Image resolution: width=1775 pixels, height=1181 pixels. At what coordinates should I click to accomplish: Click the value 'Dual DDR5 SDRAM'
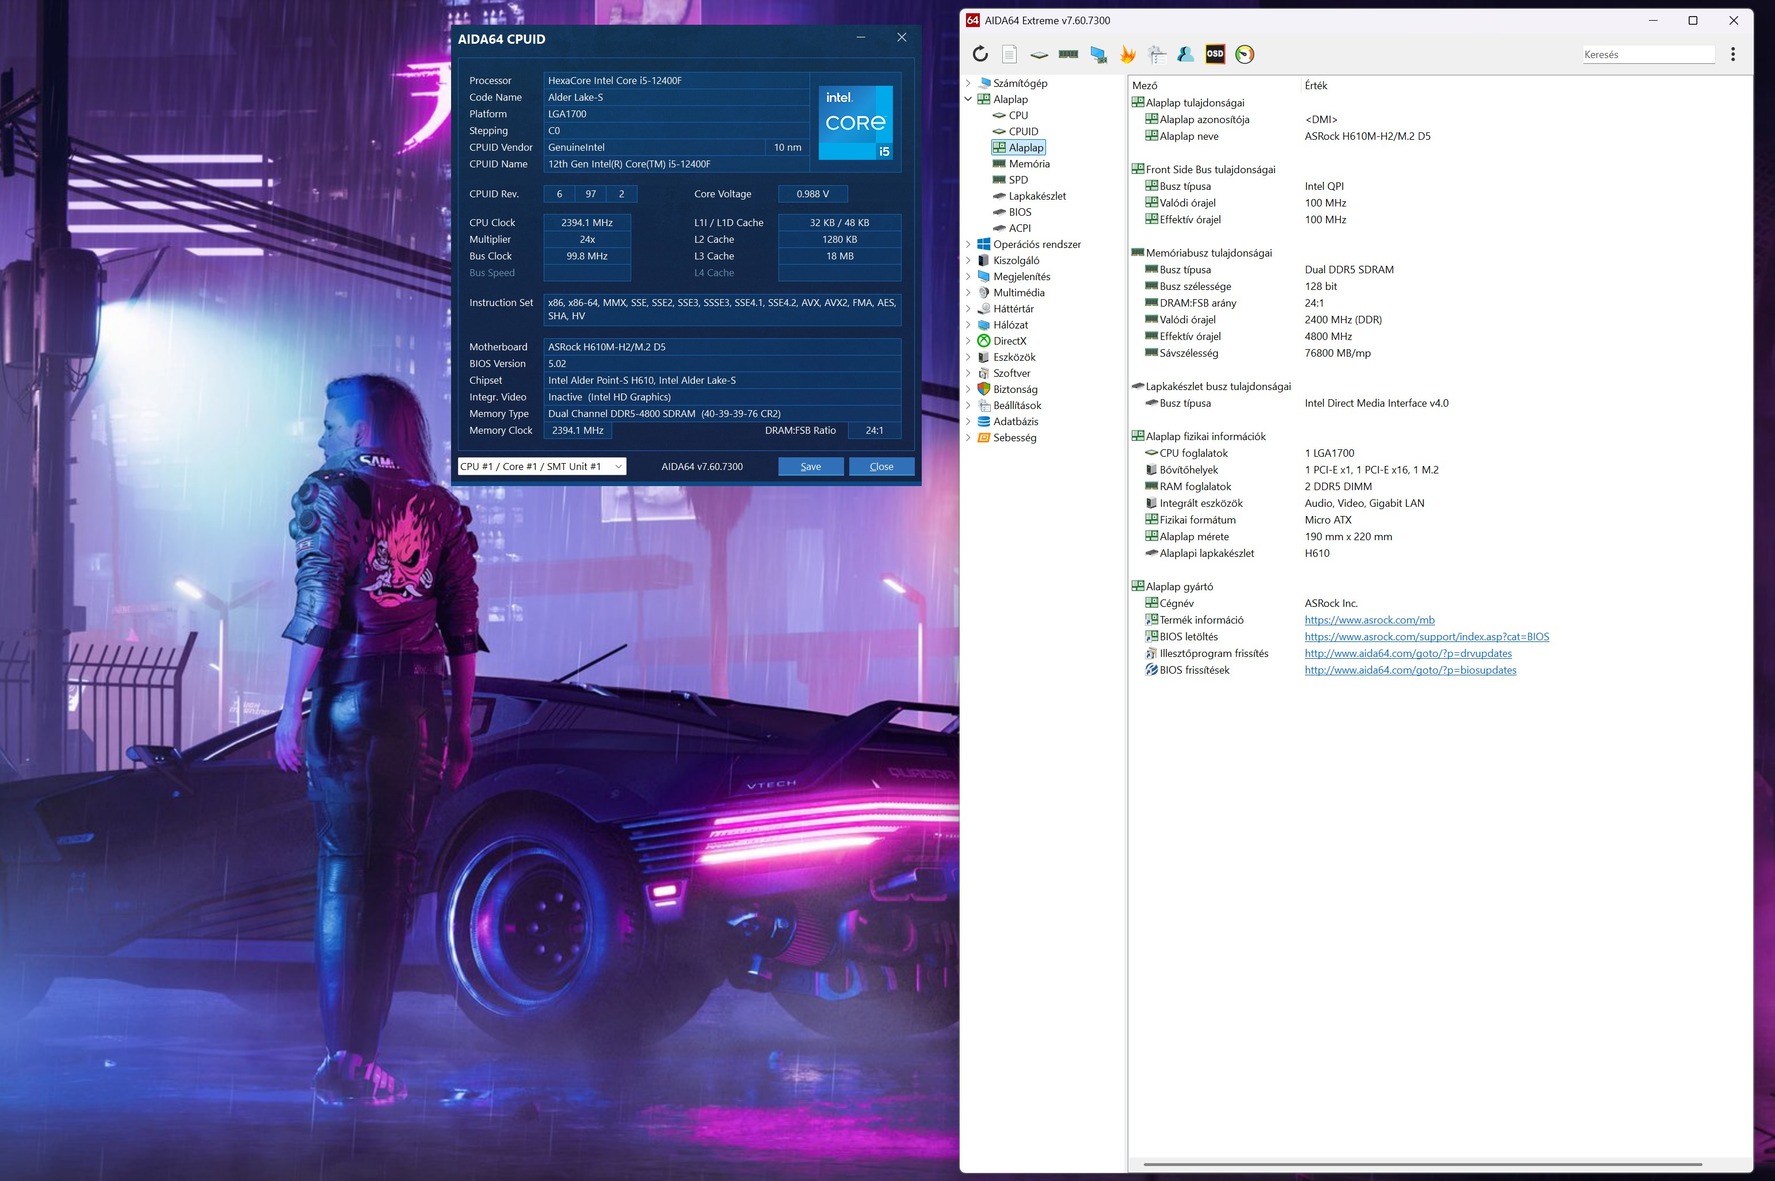pos(1349,270)
